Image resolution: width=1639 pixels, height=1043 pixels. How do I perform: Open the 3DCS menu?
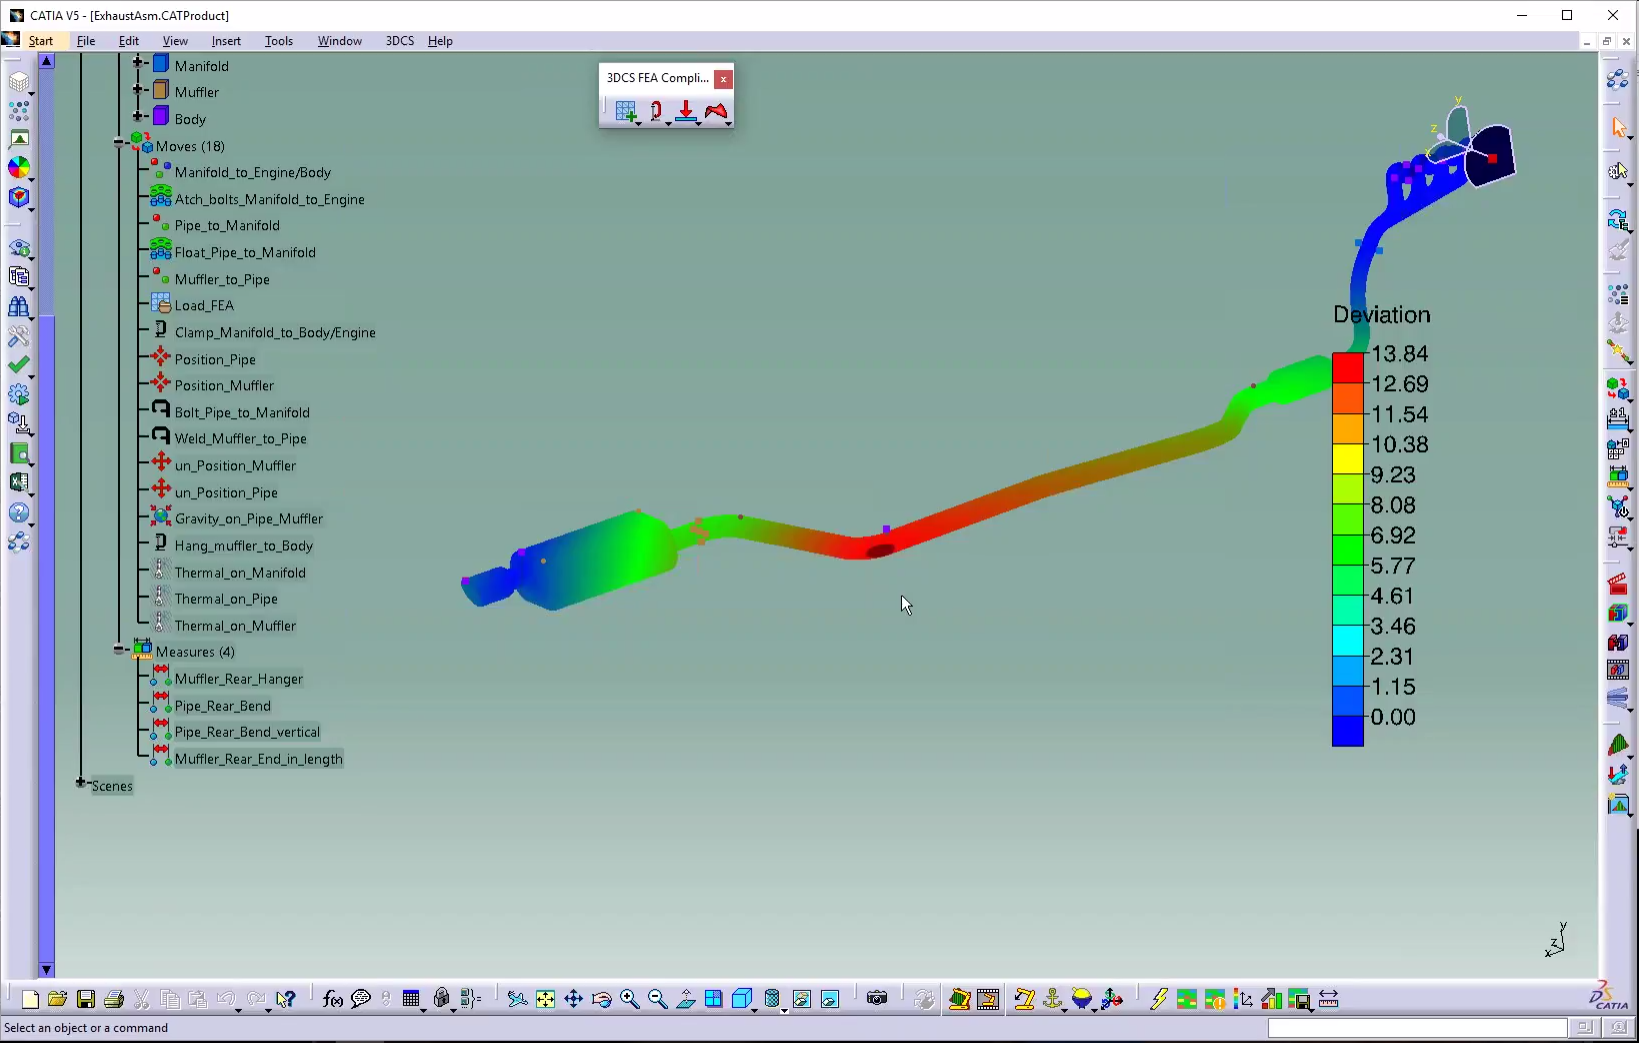pyautogui.click(x=400, y=41)
